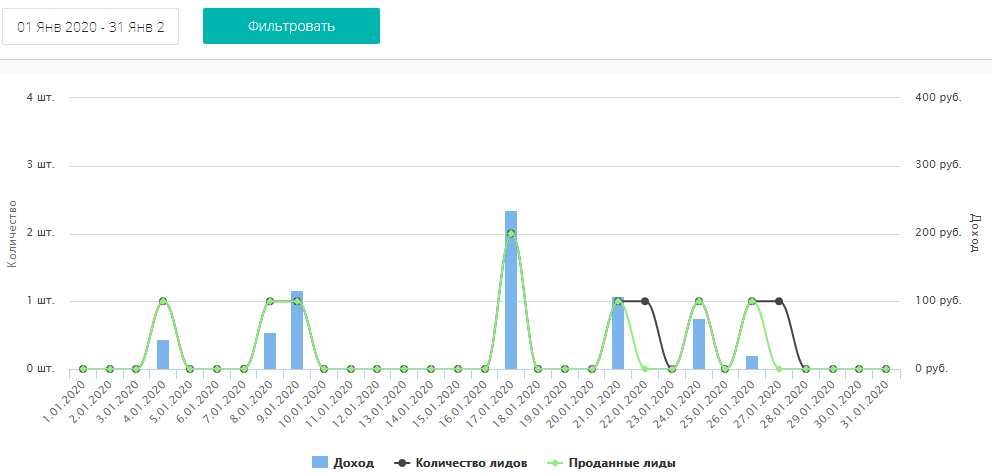The width and height of the screenshot is (992, 474).
Task: Click the income bar for 26.01.2020
Action: 752,363
